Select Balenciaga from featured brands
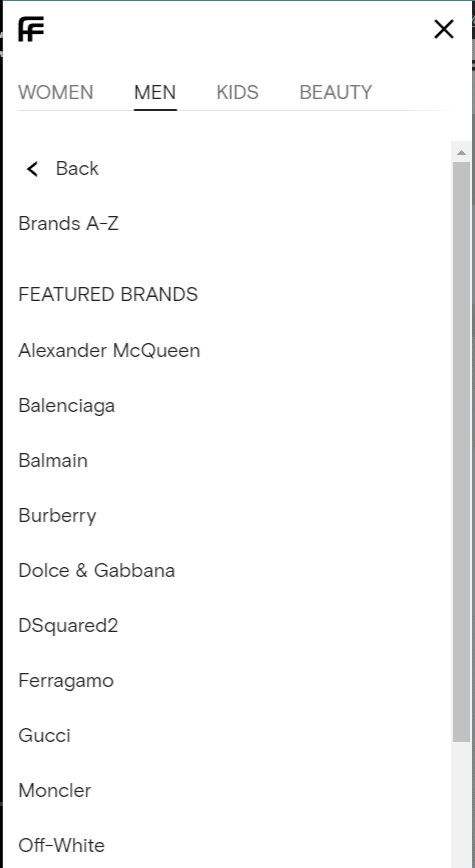This screenshot has height=868, width=475. [x=66, y=406]
